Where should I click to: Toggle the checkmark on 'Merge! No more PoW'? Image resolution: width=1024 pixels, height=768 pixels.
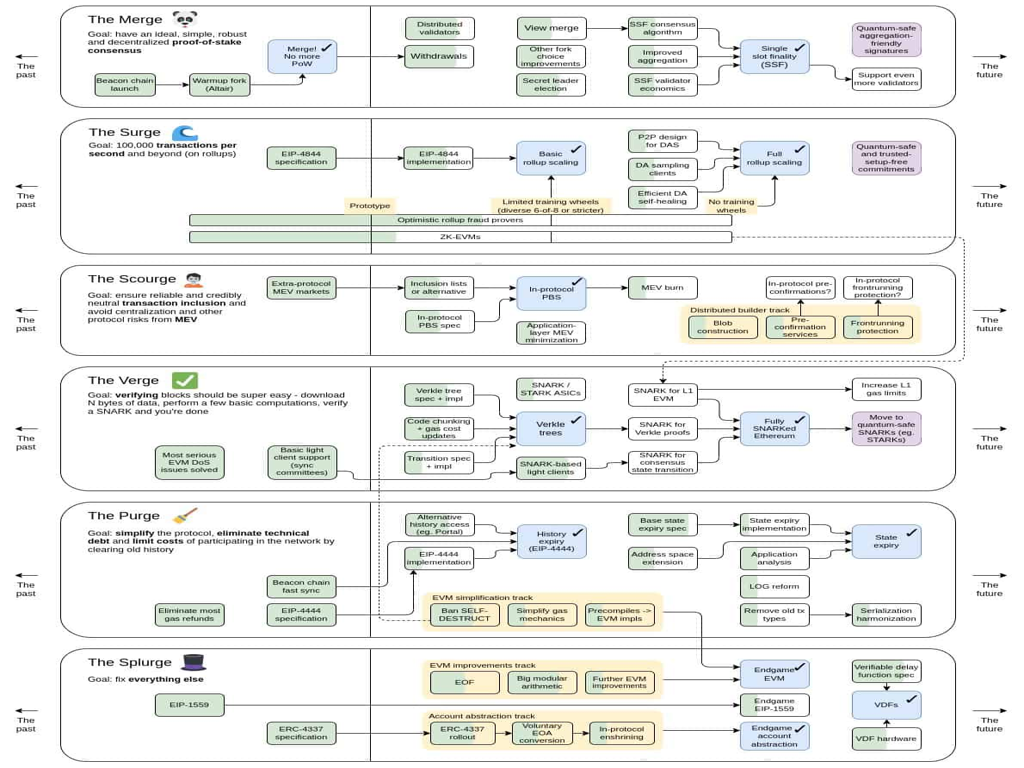pyautogui.click(x=326, y=47)
